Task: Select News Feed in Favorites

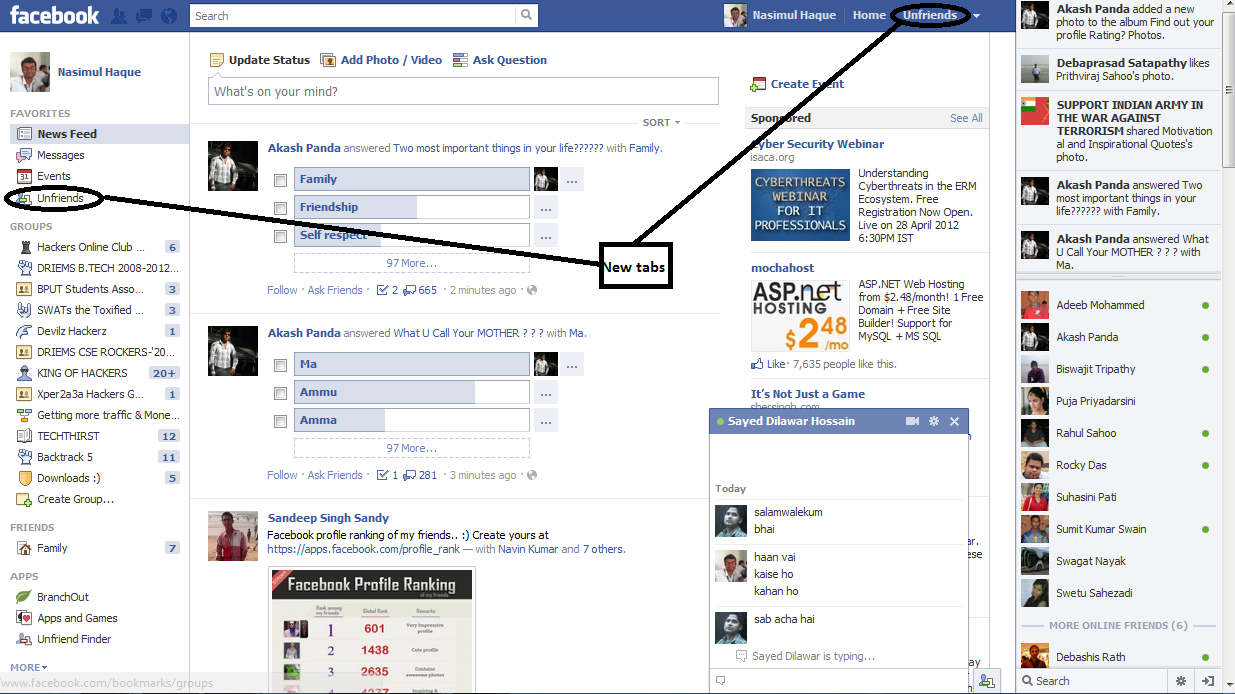Action: coord(99,134)
